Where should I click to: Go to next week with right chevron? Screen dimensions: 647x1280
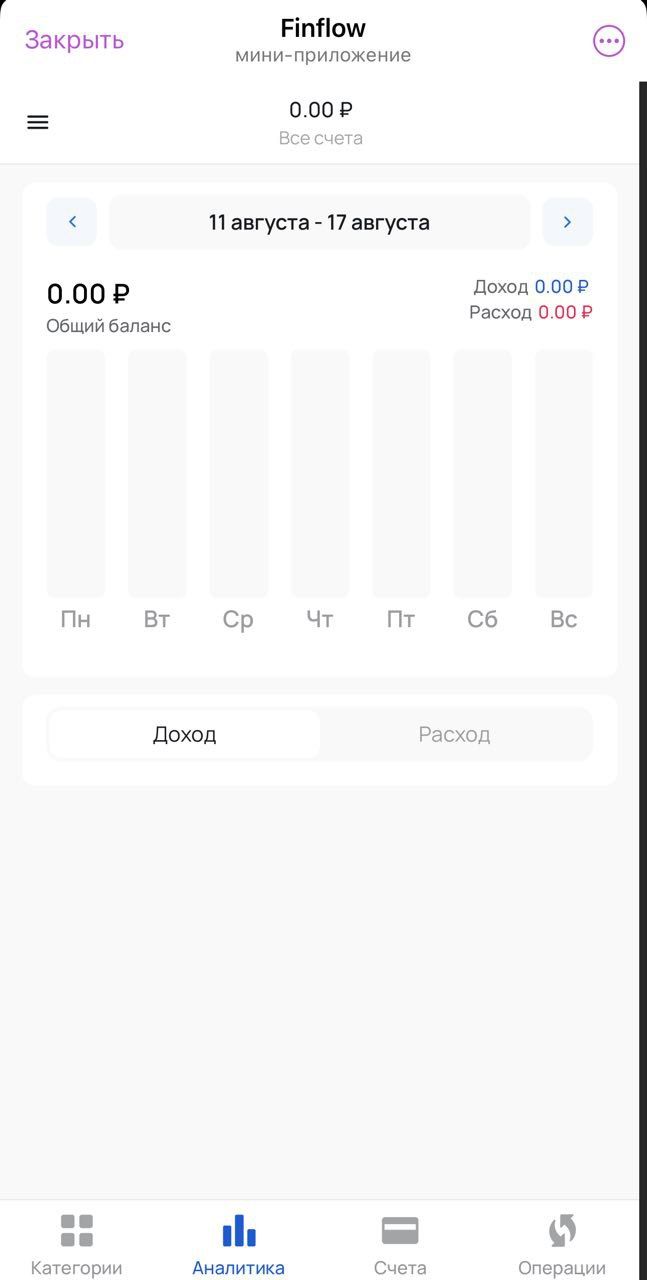pos(567,221)
